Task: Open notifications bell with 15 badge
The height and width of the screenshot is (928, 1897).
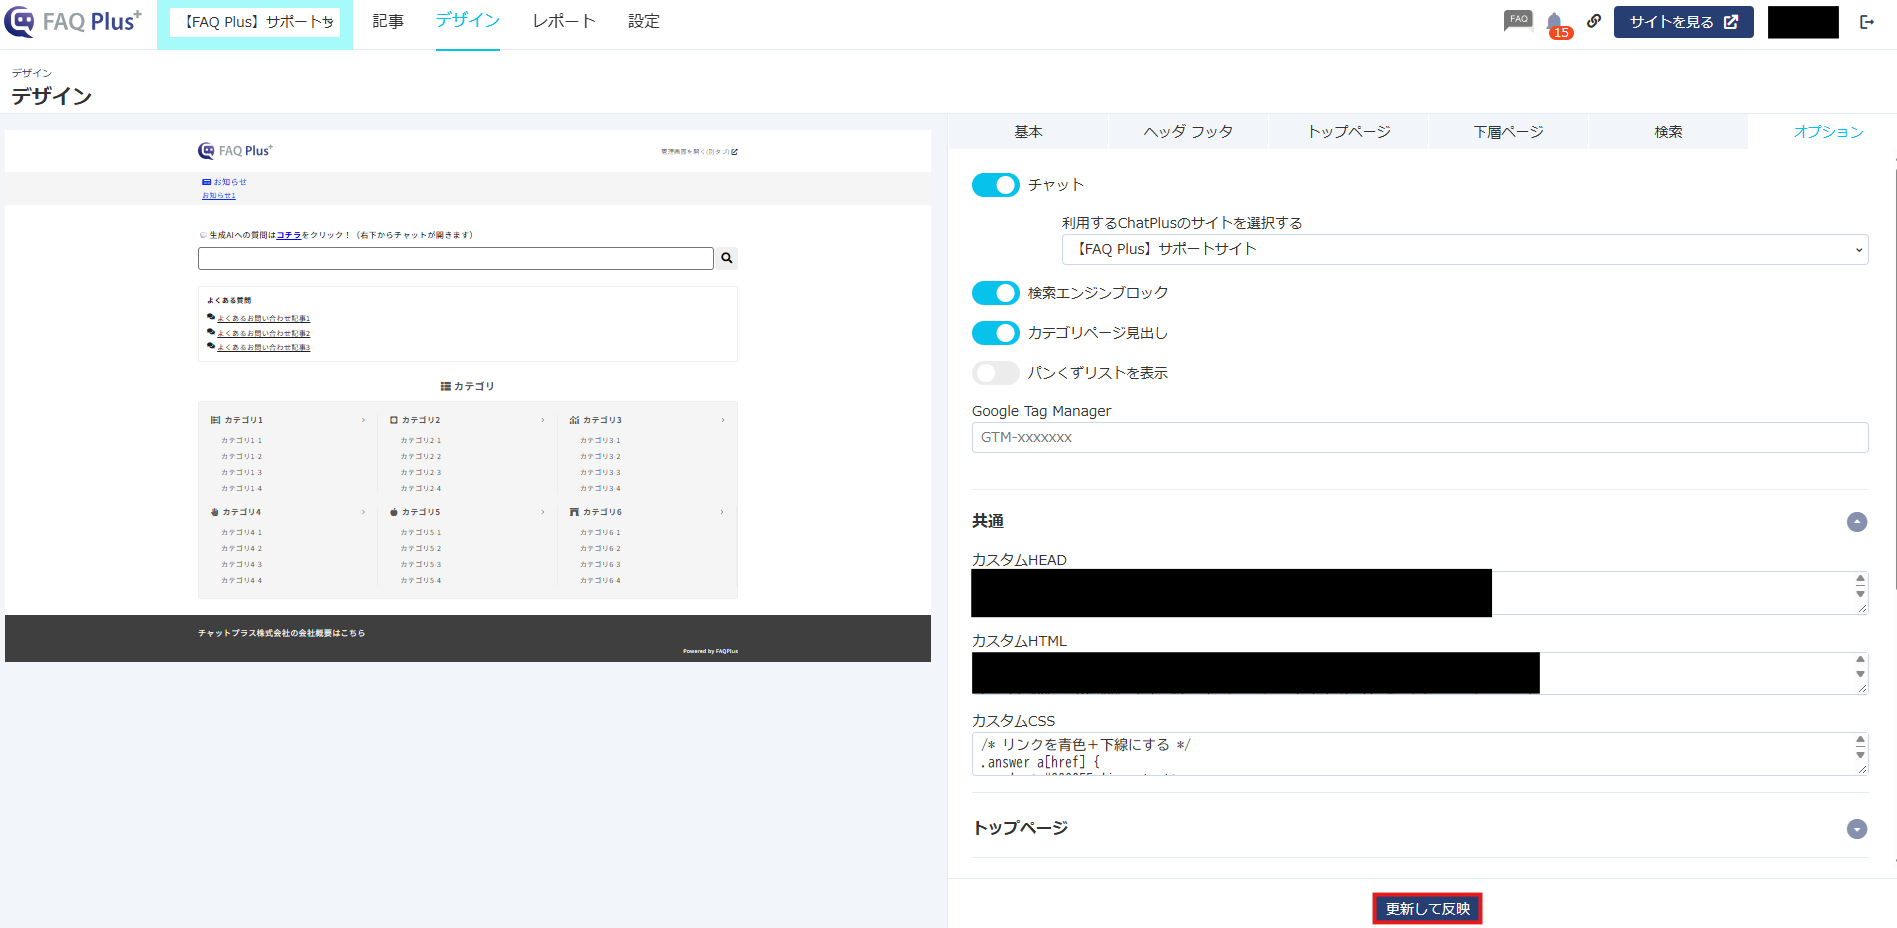Action: pos(1556,24)
